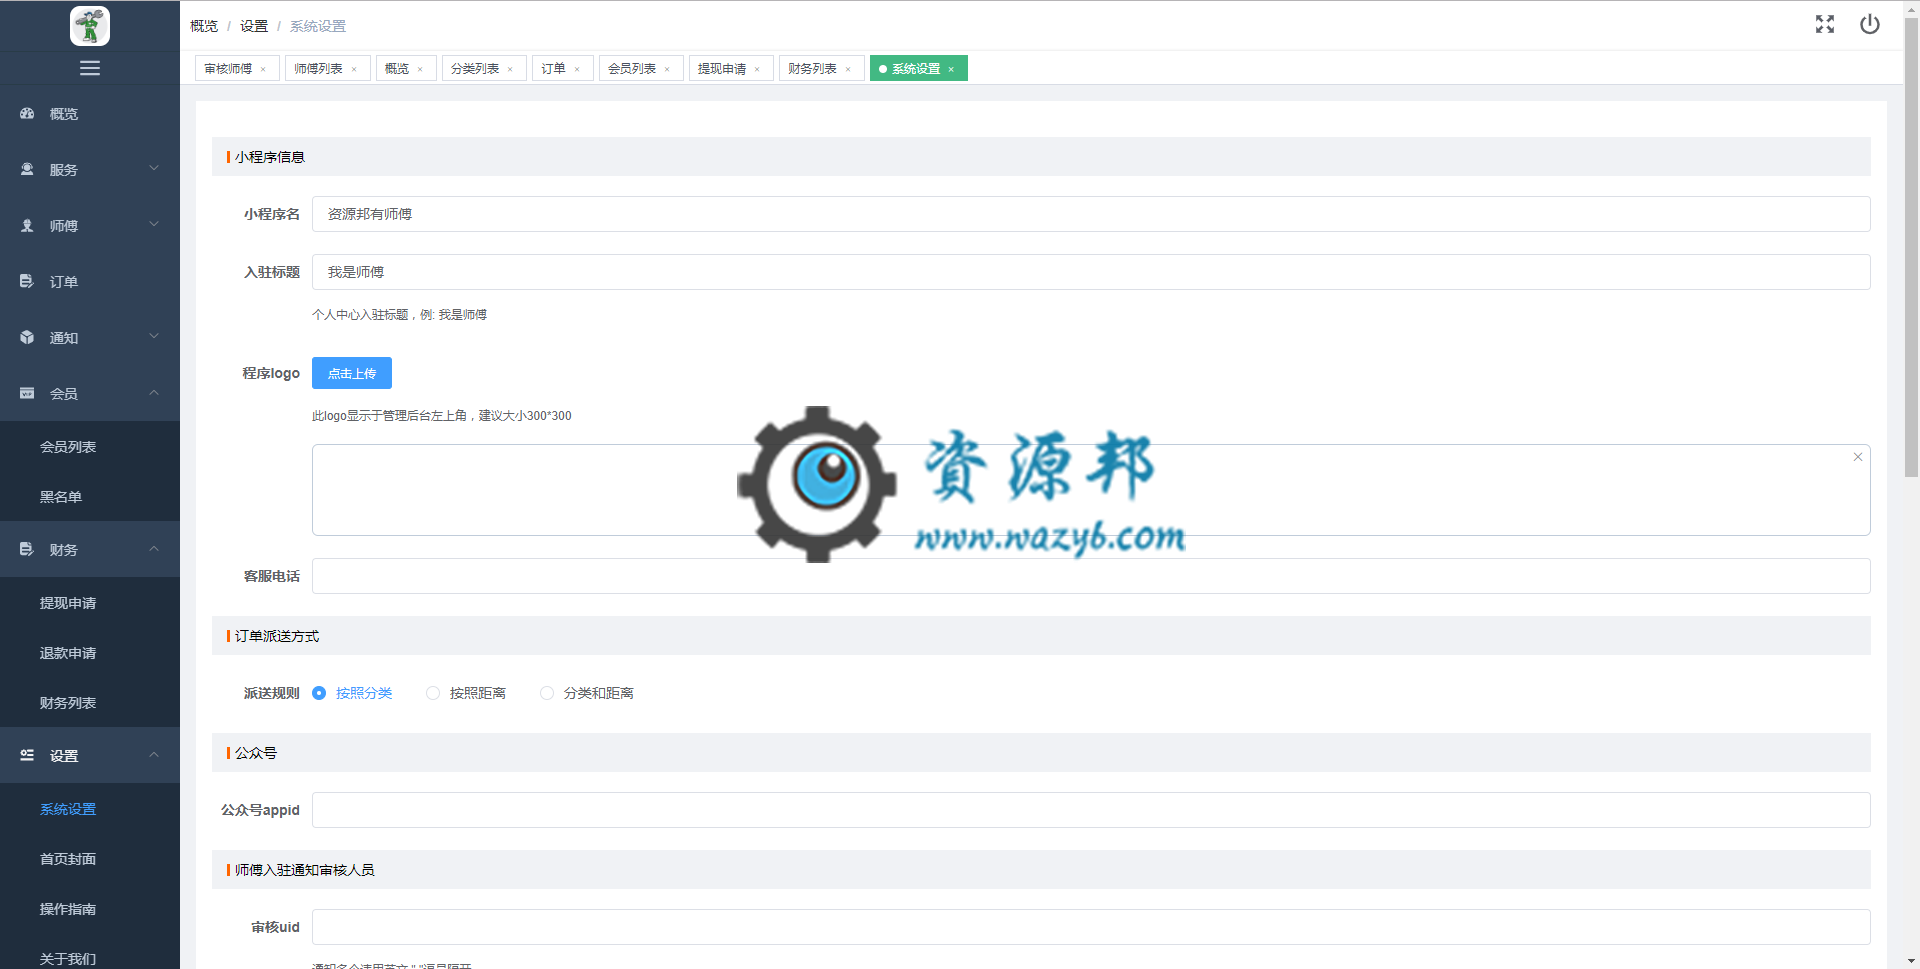Collapse the 财务 menu chevron
The width and height of the screenshot is (1920, 969).
click(x=154, y=549)
